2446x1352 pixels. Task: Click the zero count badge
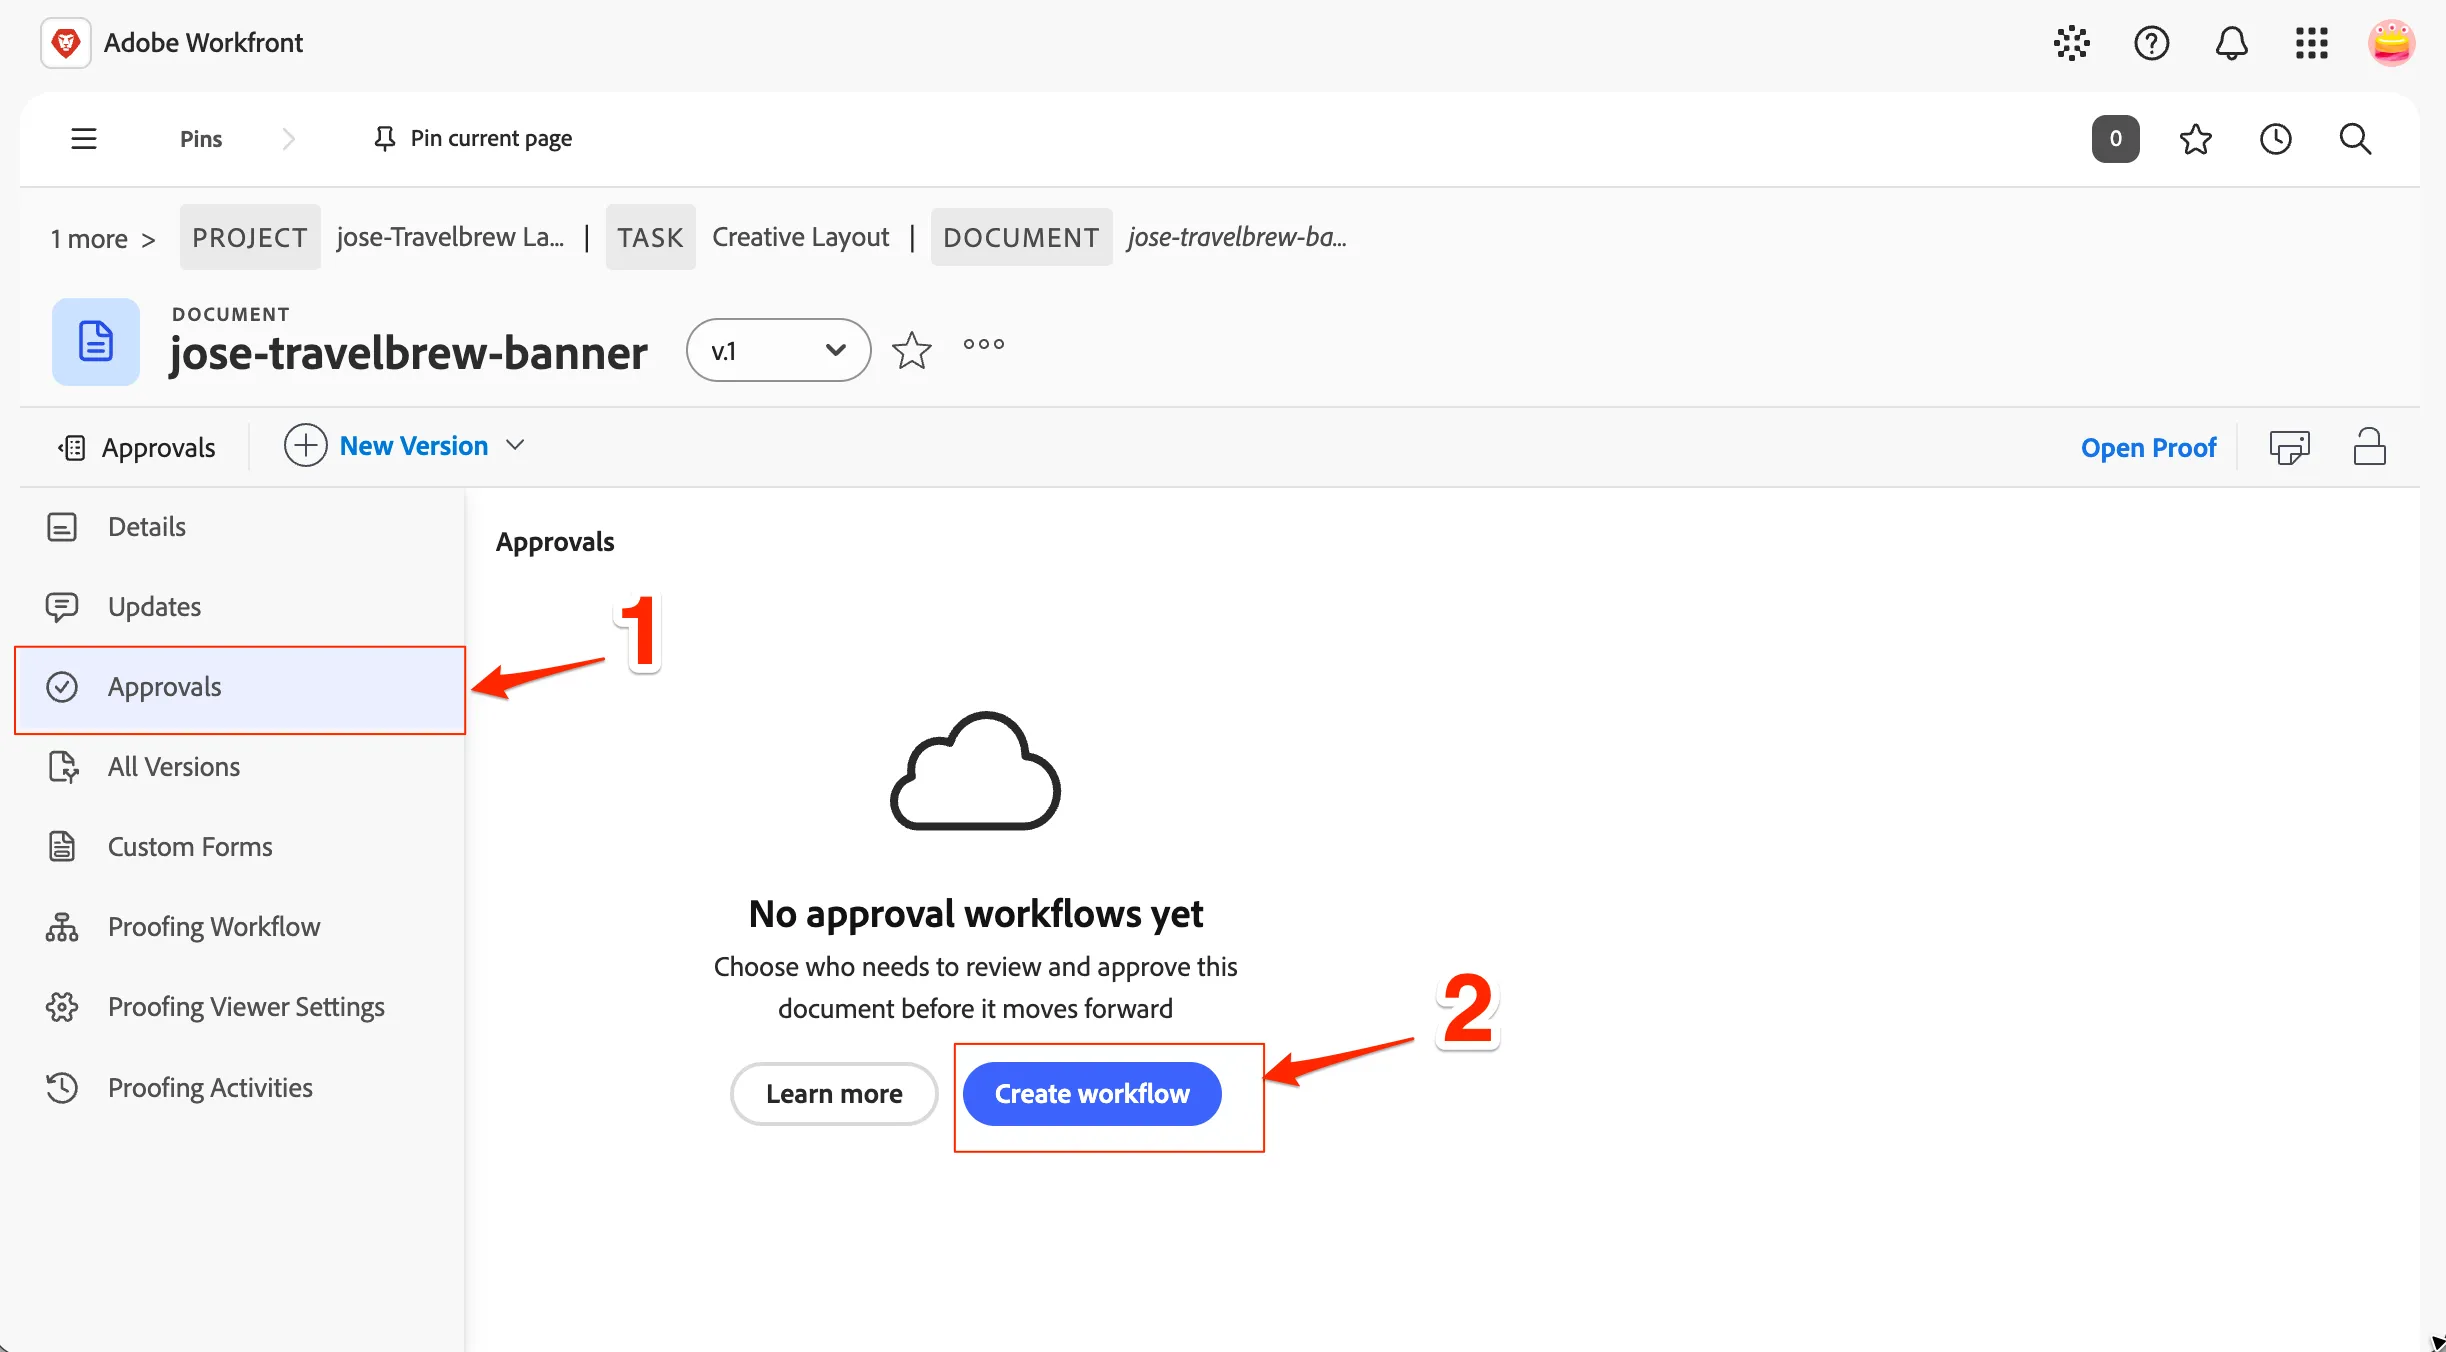[x=2115, y=139]
